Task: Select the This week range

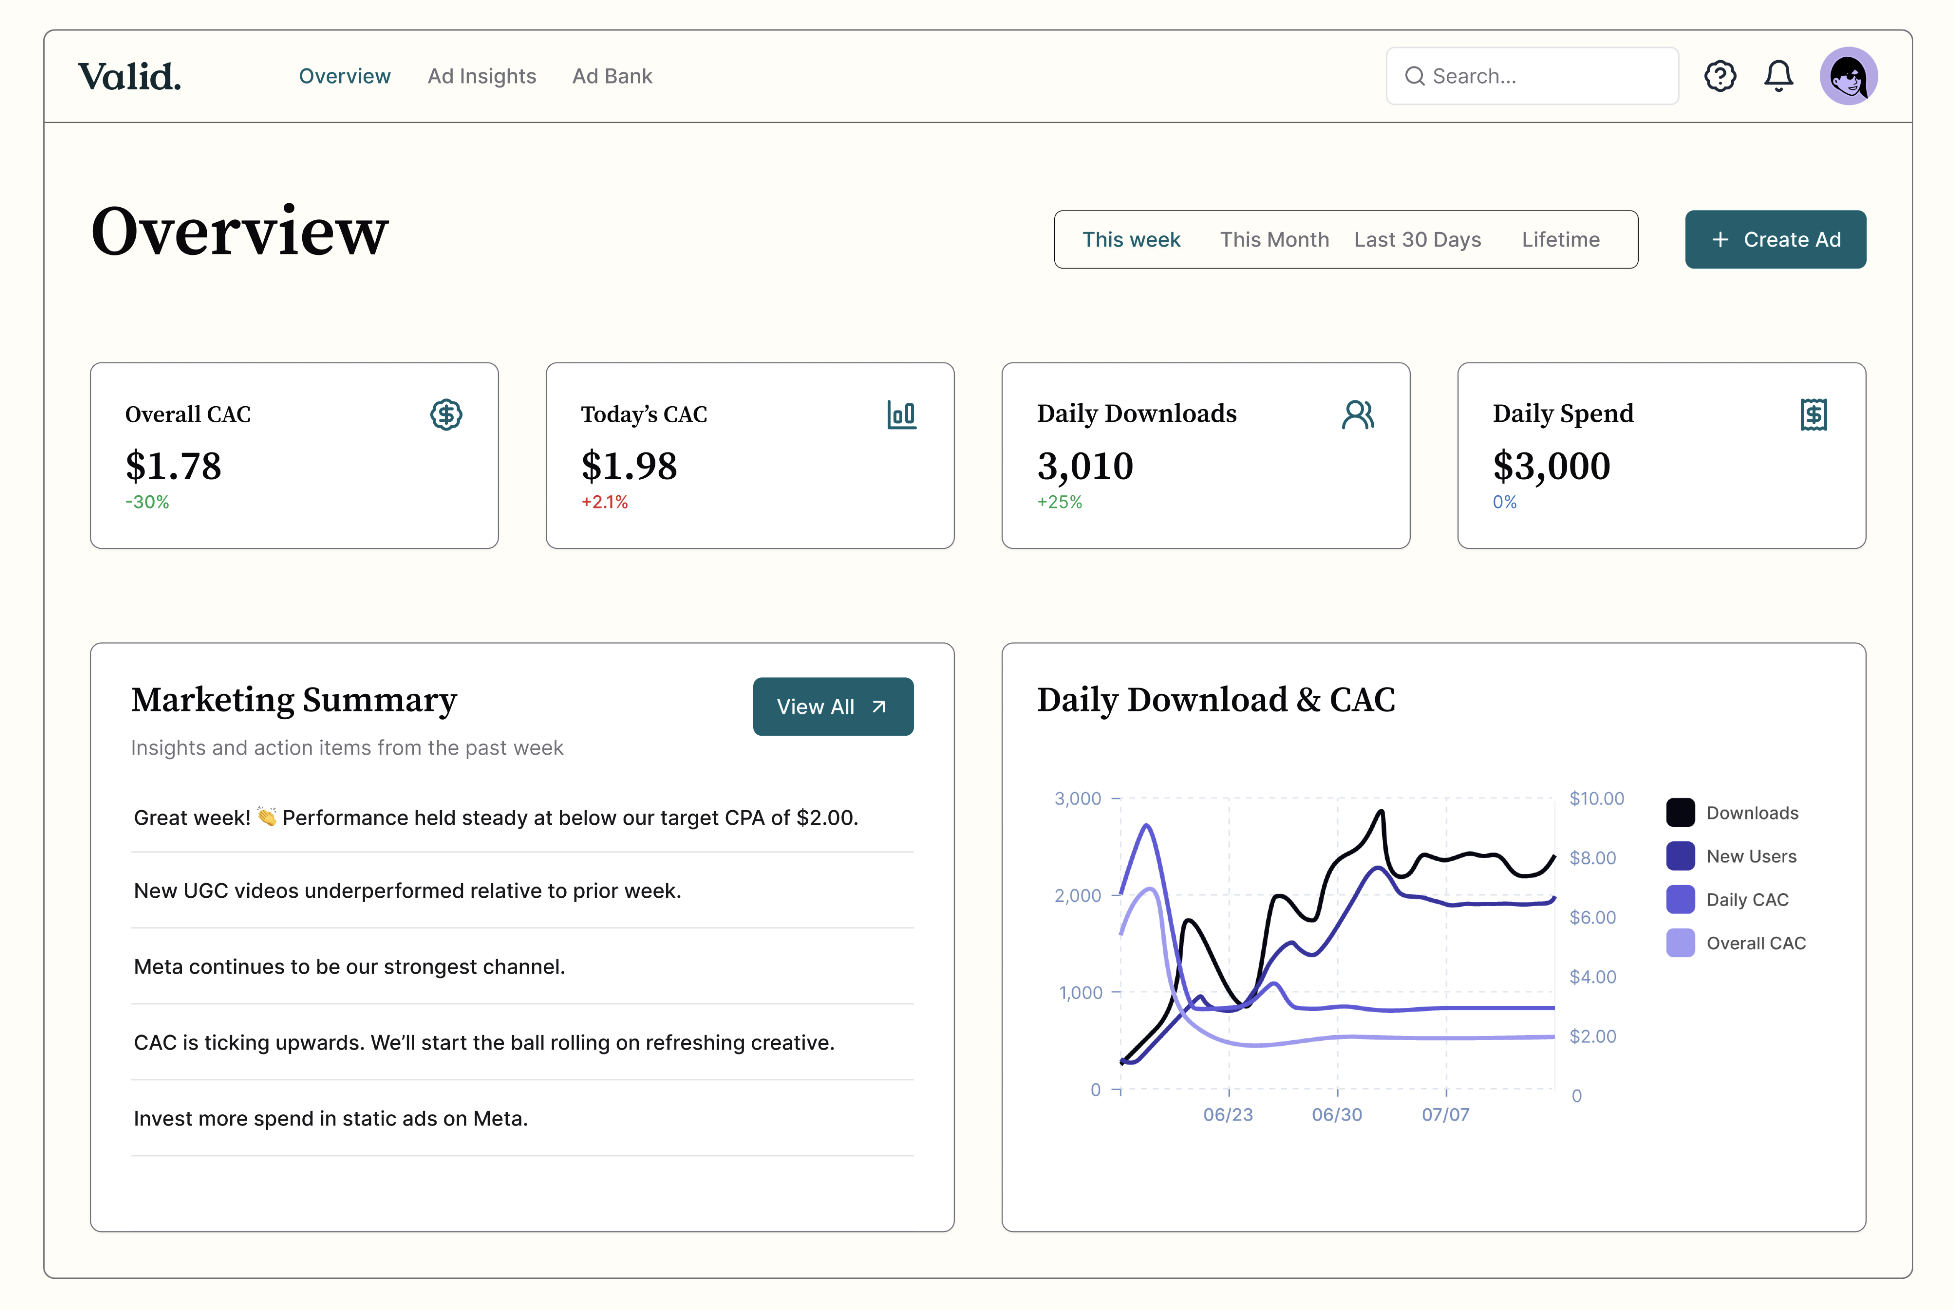Action: click(1131, 240)
